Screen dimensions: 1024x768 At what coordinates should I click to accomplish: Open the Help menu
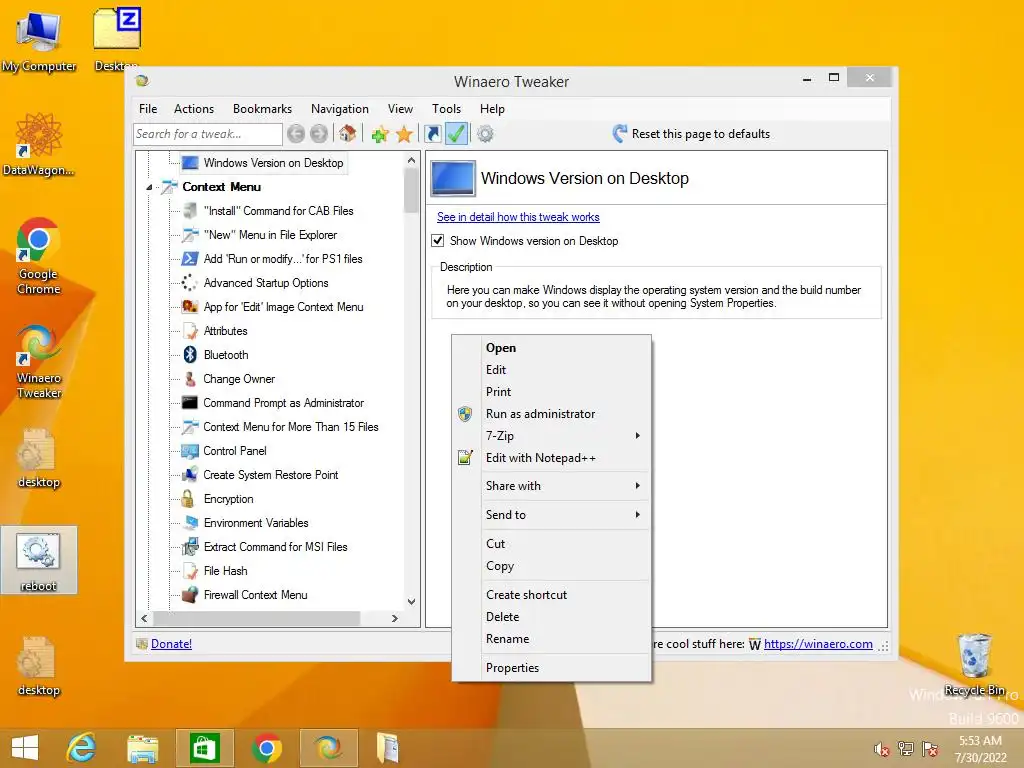click(492, 109)
